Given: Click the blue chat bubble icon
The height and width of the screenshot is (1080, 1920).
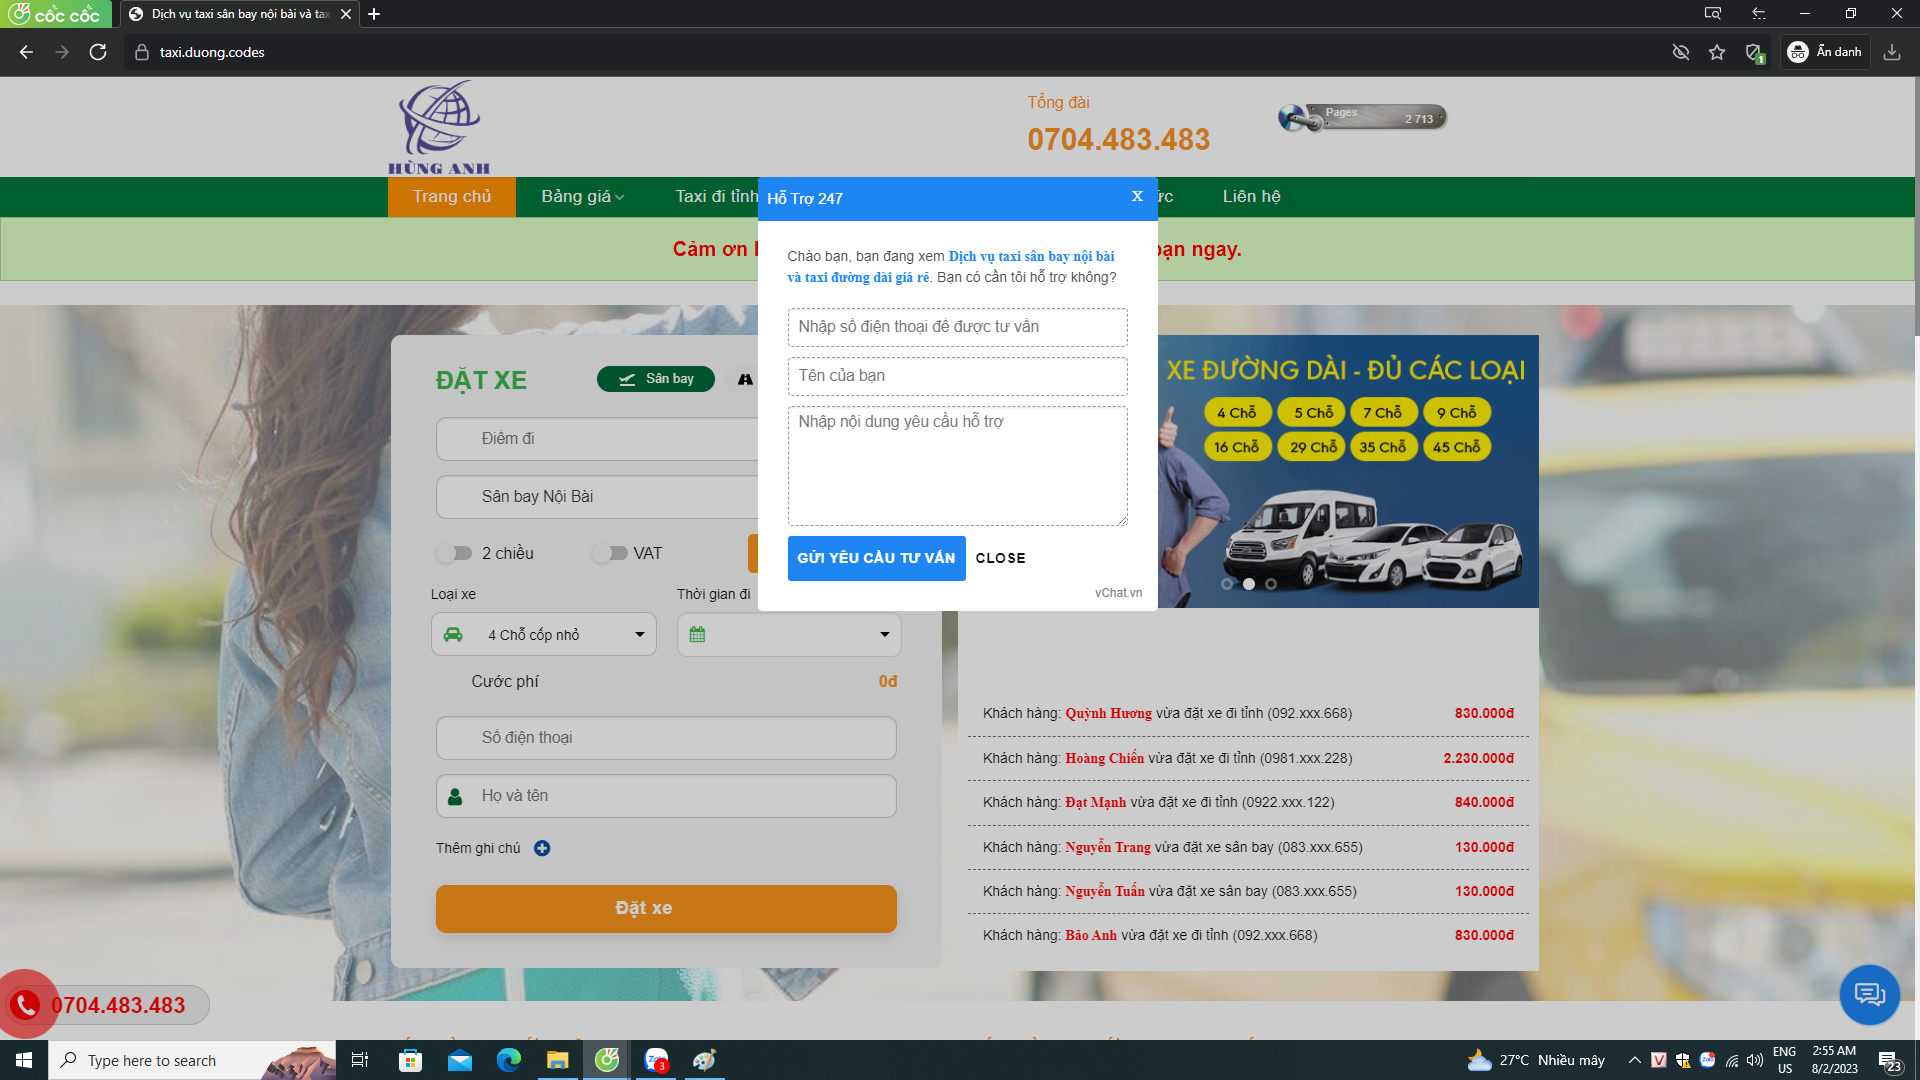Looking at the screenshot, I should tap(1868, 994).
